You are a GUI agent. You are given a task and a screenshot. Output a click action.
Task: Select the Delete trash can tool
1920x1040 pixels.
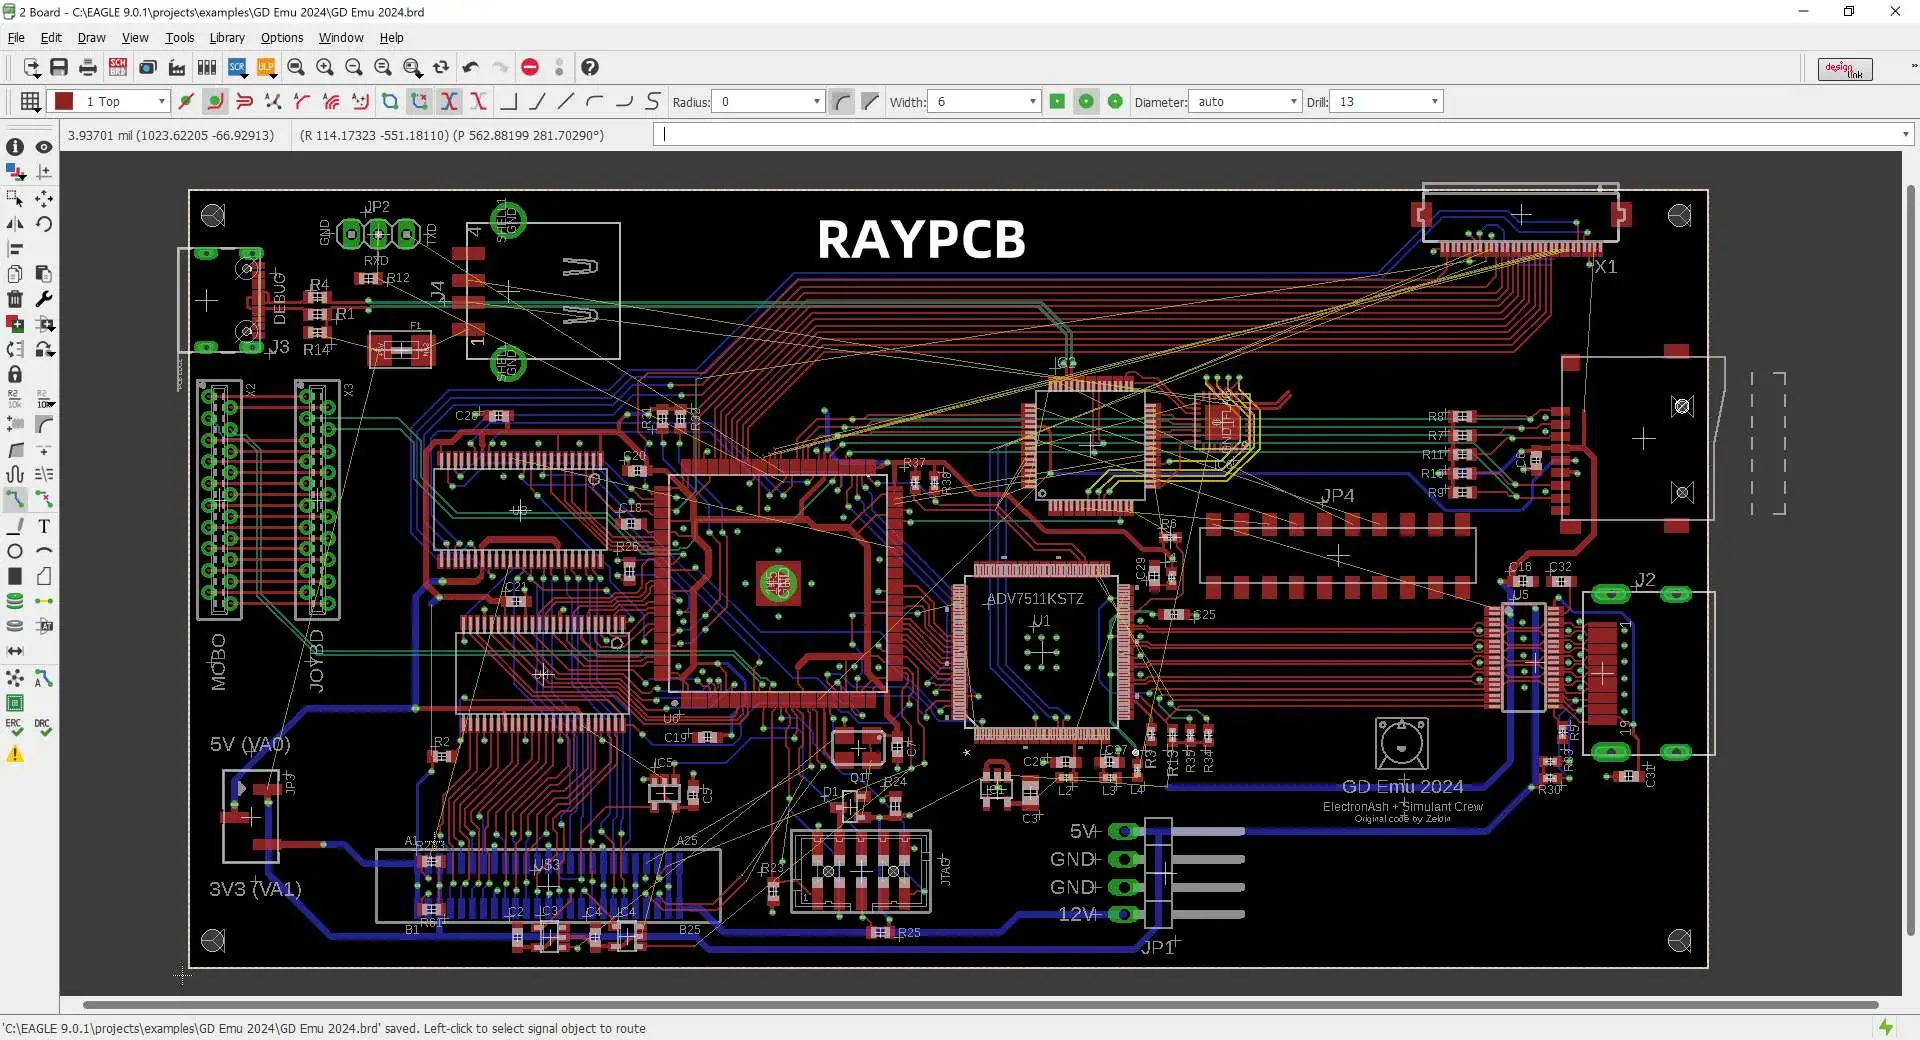pyautogui.click(x=15, y=299)
